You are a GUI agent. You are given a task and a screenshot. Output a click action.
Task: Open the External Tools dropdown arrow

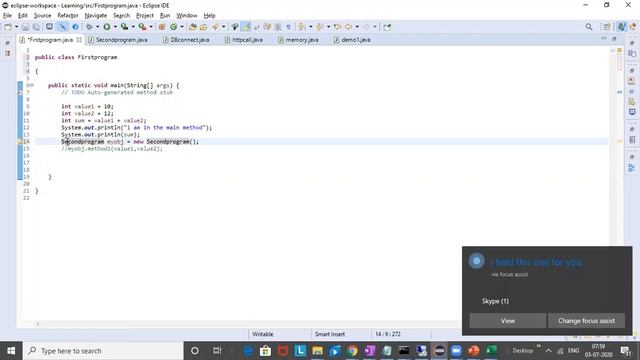click(x=151, y=27)
